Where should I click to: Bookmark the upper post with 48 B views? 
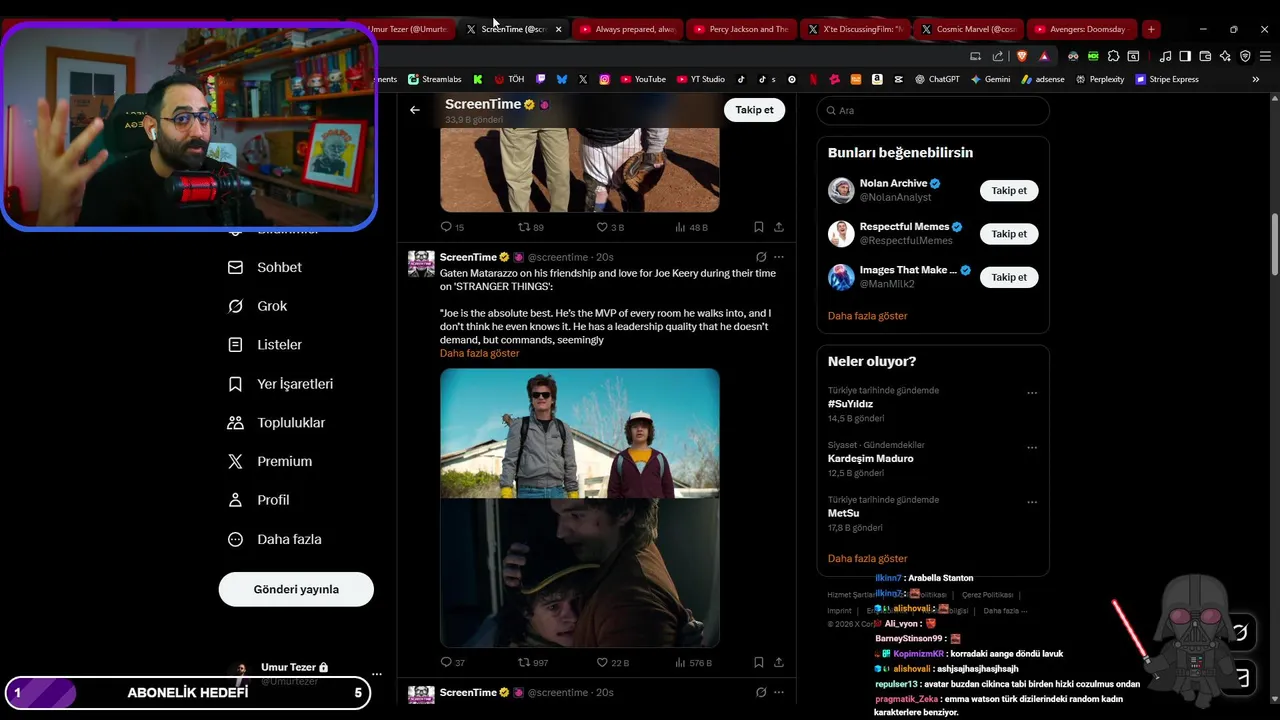click(x=759, y=227)
